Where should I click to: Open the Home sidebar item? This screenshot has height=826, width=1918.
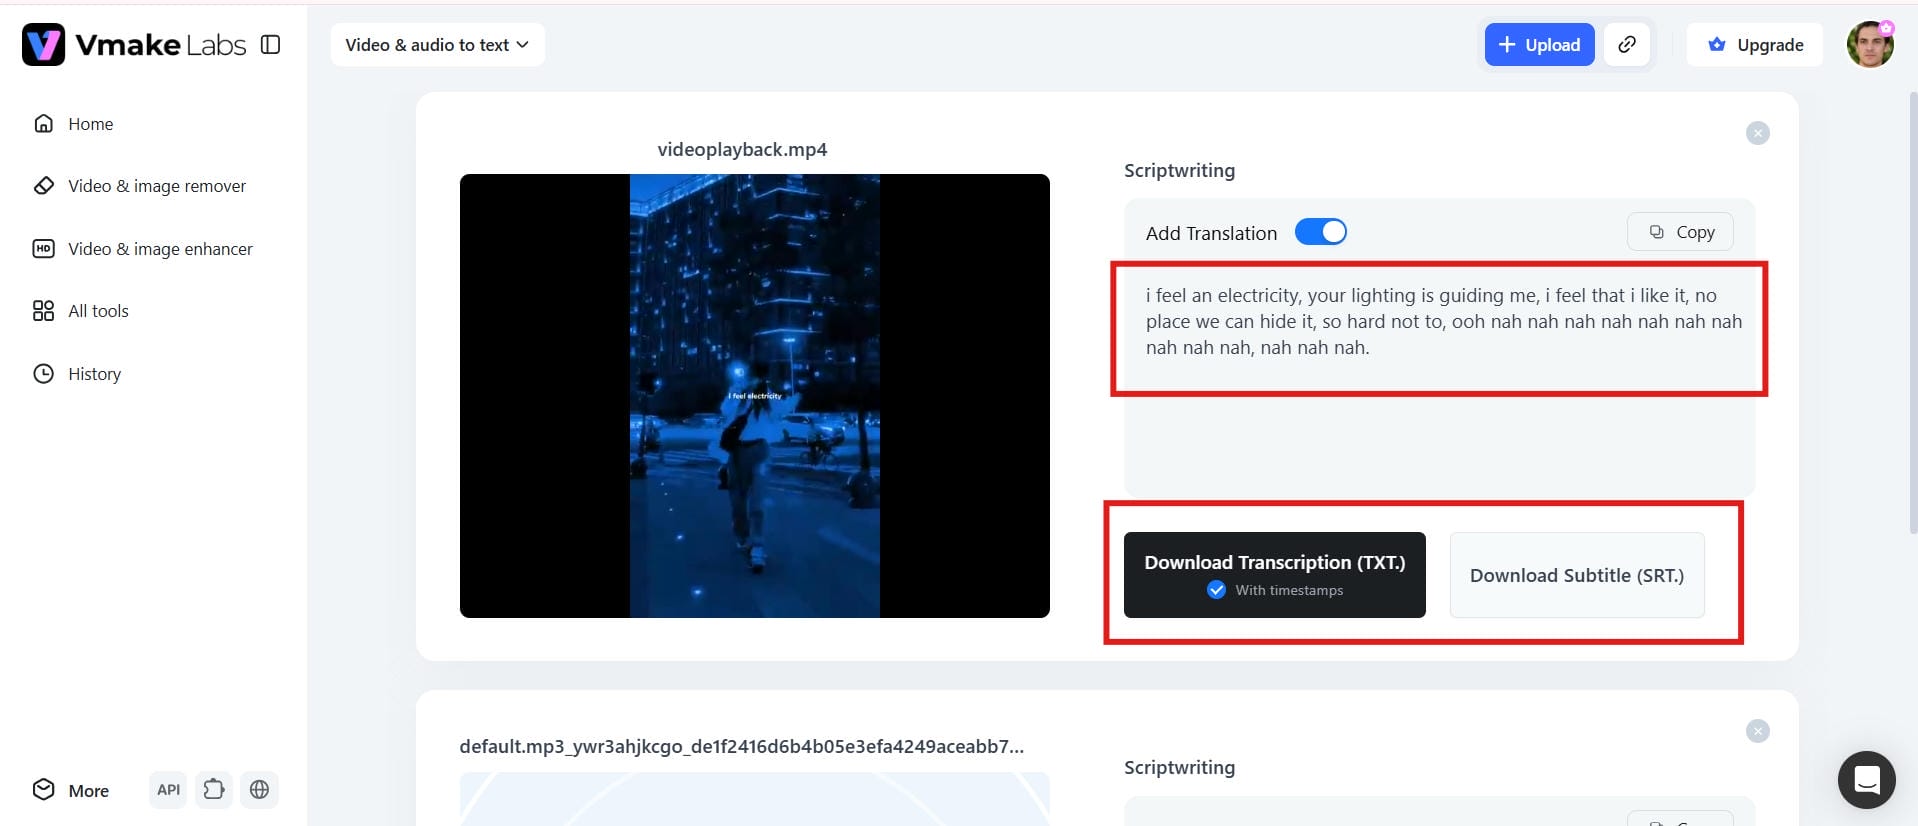coord(90,124)
